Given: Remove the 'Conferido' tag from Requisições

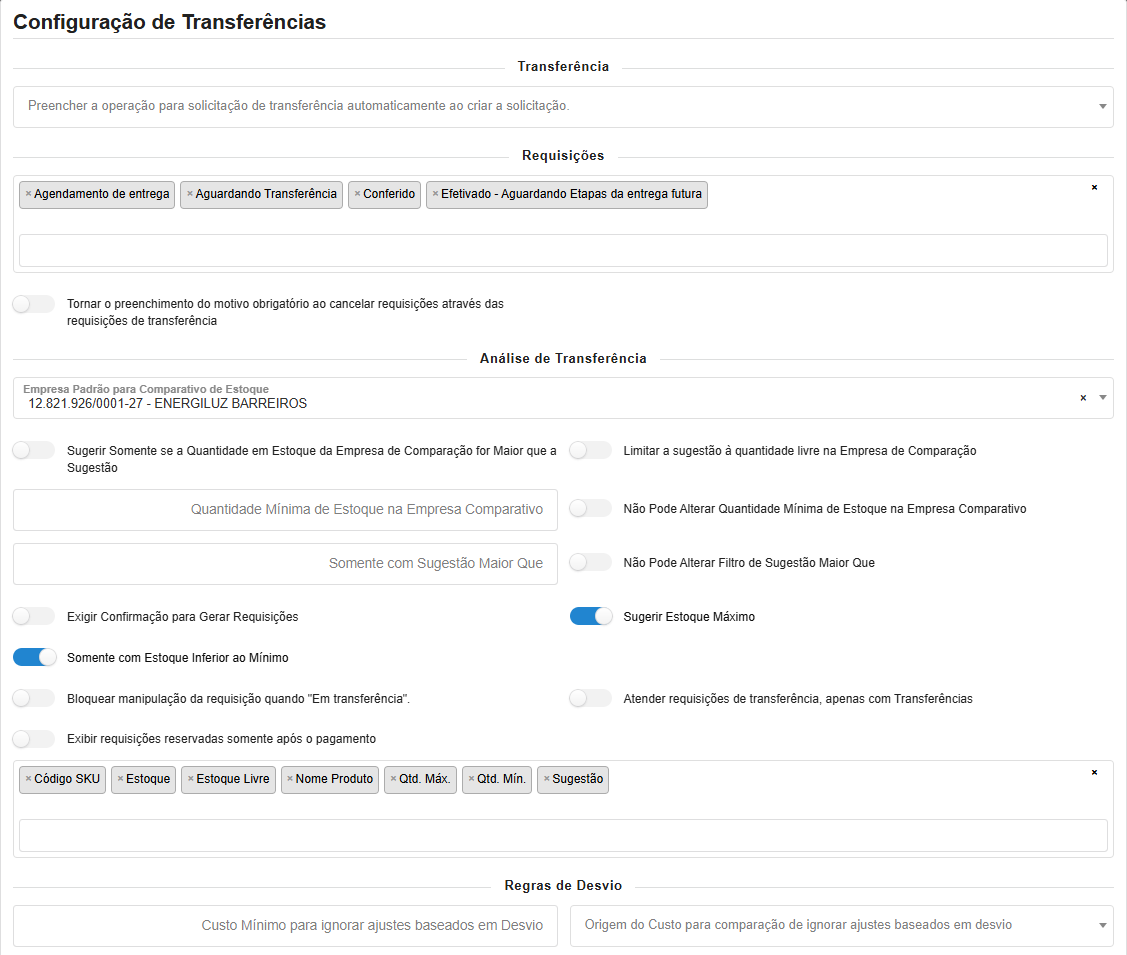Looking at the screenshot, I should [357, 194].
